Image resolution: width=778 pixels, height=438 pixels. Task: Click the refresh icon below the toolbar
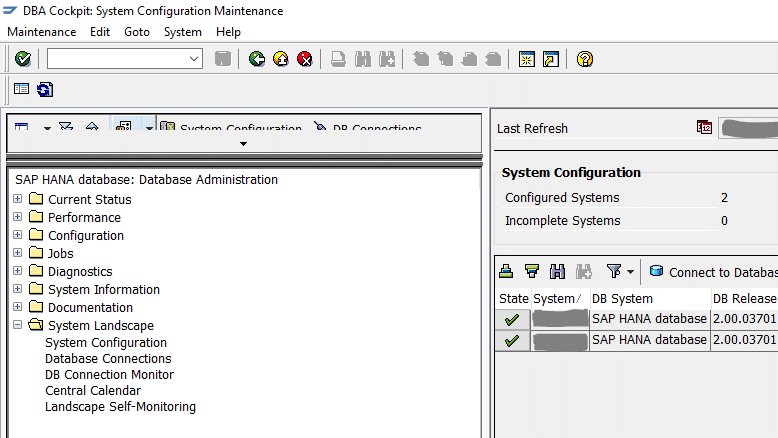[45, 90]
